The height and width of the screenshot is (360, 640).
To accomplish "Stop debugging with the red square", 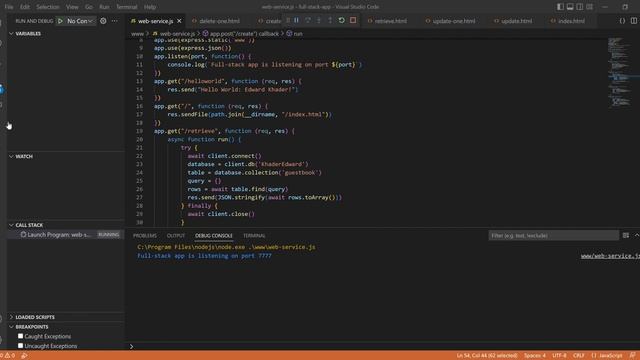I will [353, 20].
